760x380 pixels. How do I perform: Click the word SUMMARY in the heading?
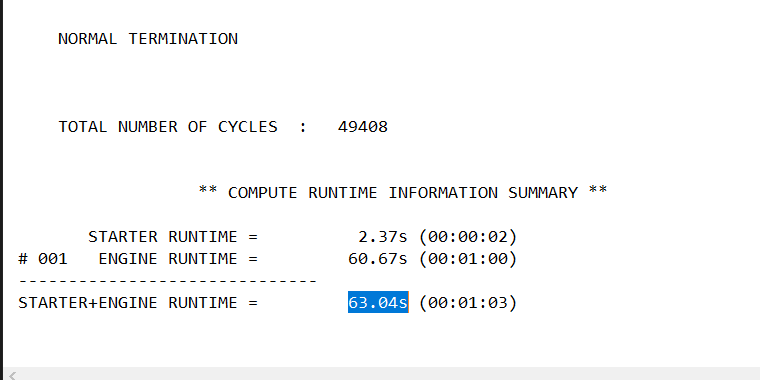[x=543, y=193]
